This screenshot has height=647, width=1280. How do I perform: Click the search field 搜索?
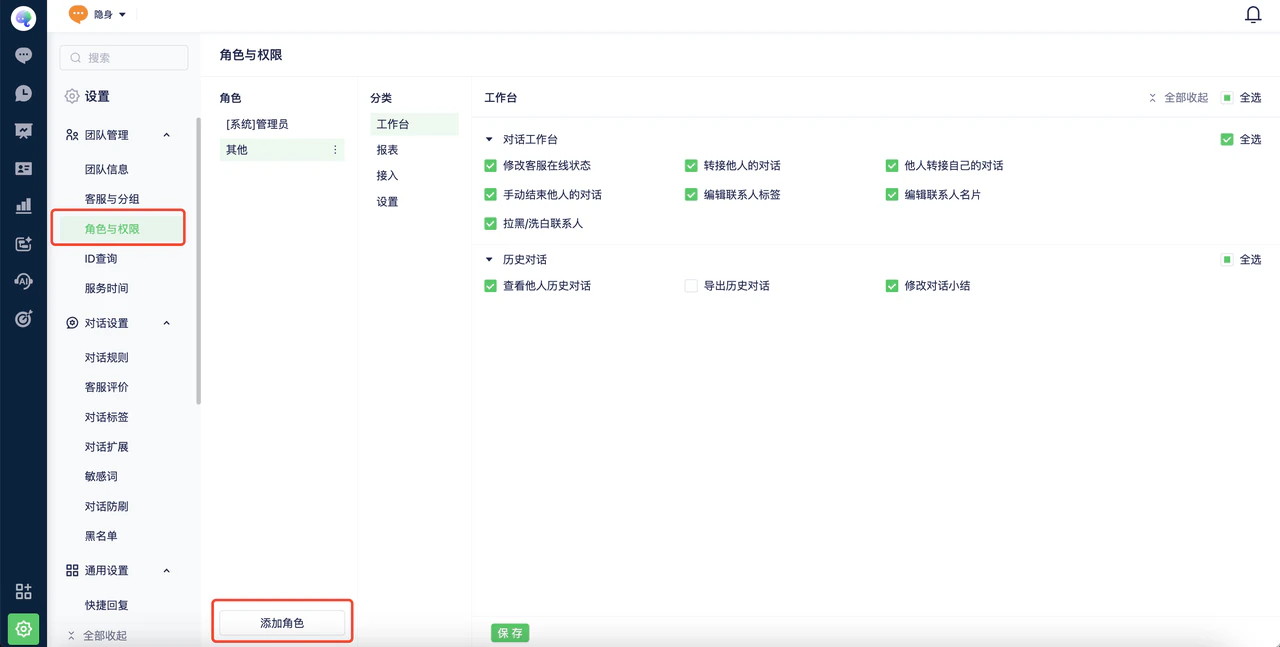click(x=124, y=58)
